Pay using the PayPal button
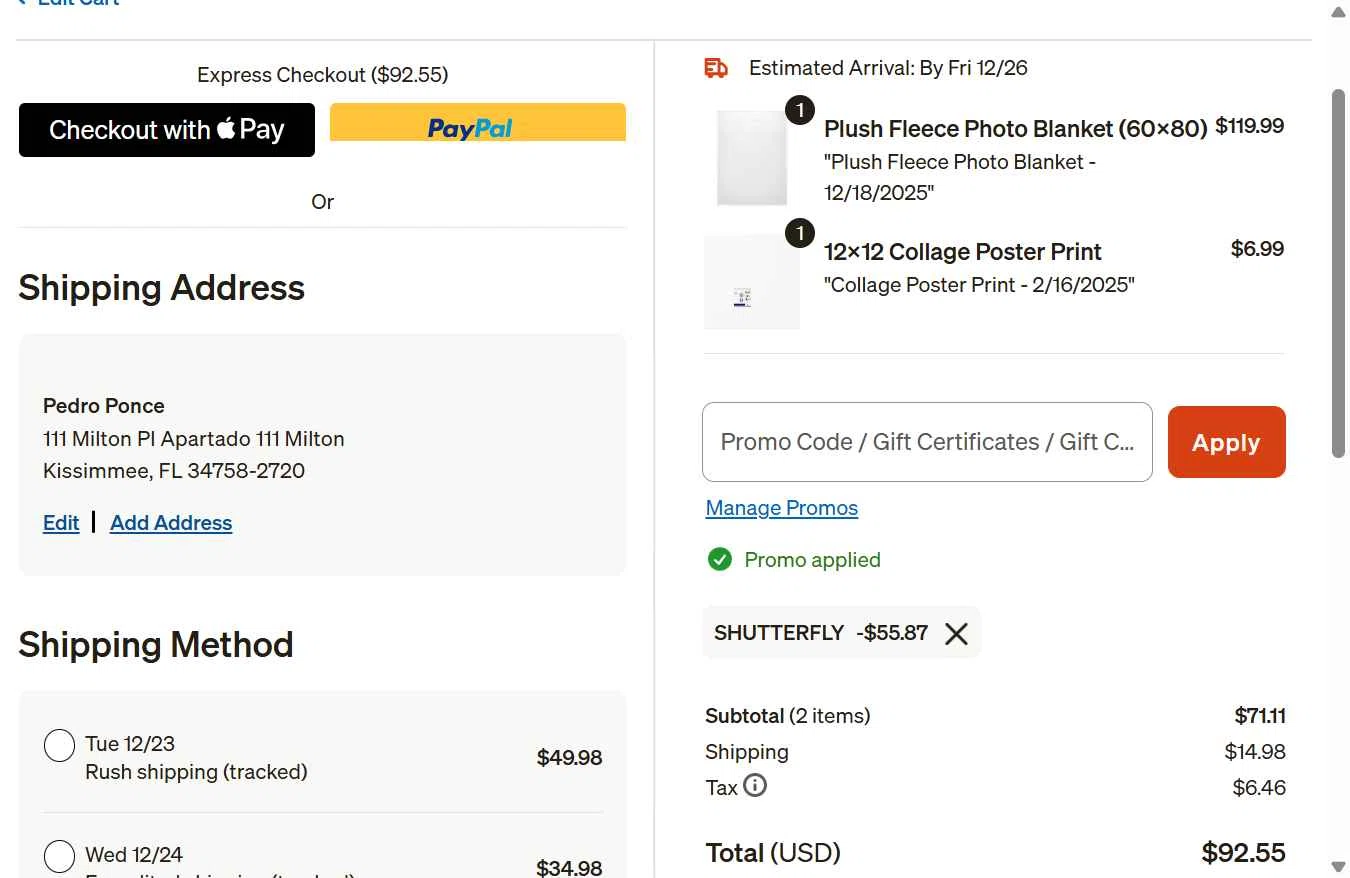 [x=478, y=123]
